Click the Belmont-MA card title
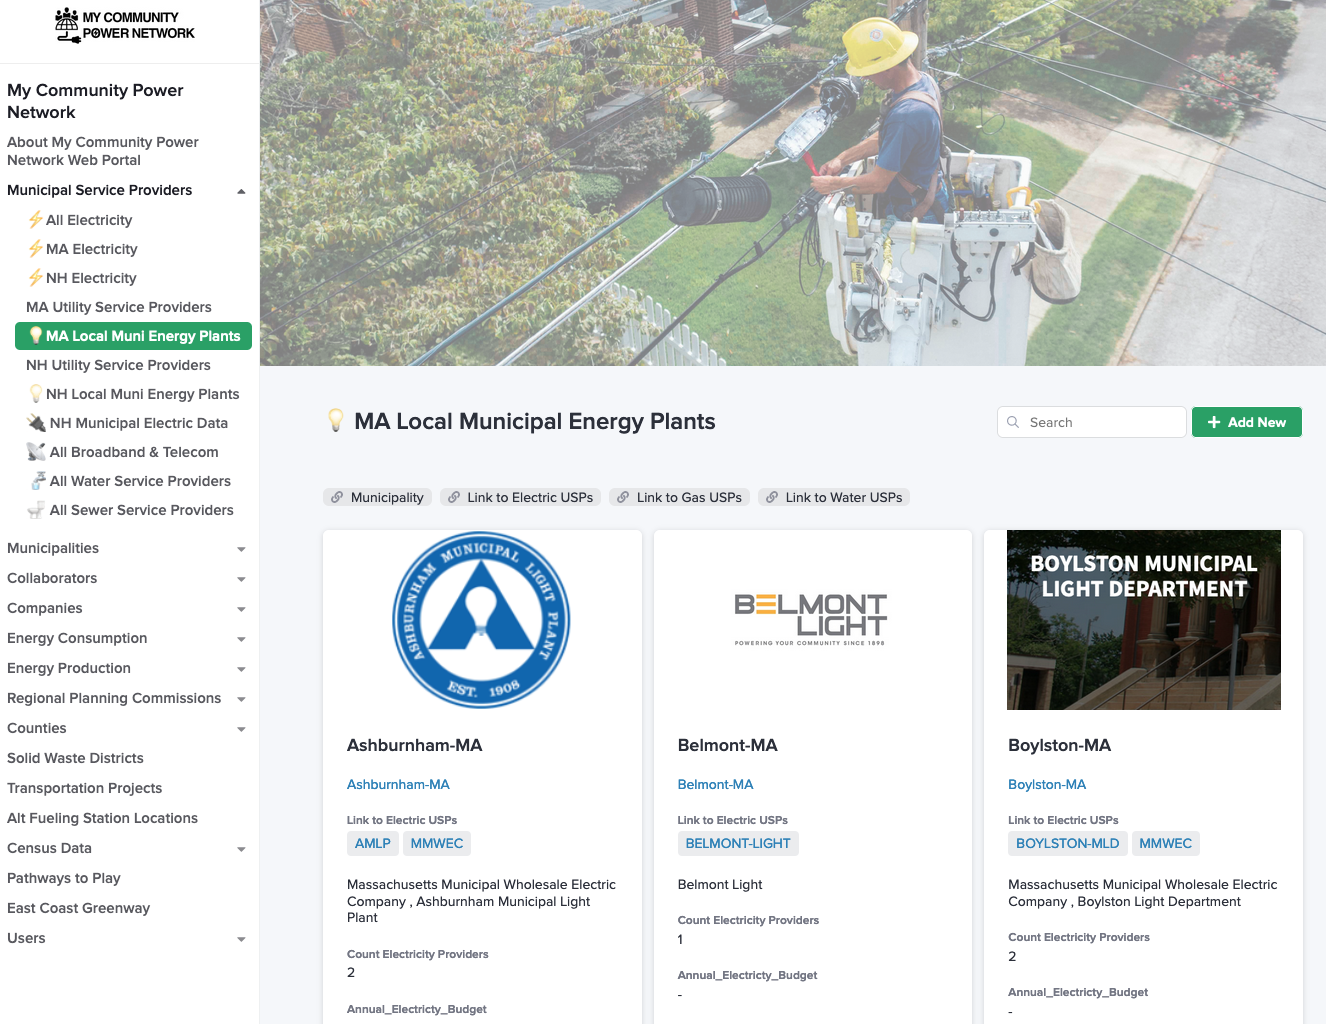This screenshot has width=1326, height=1024. (727, 745)
